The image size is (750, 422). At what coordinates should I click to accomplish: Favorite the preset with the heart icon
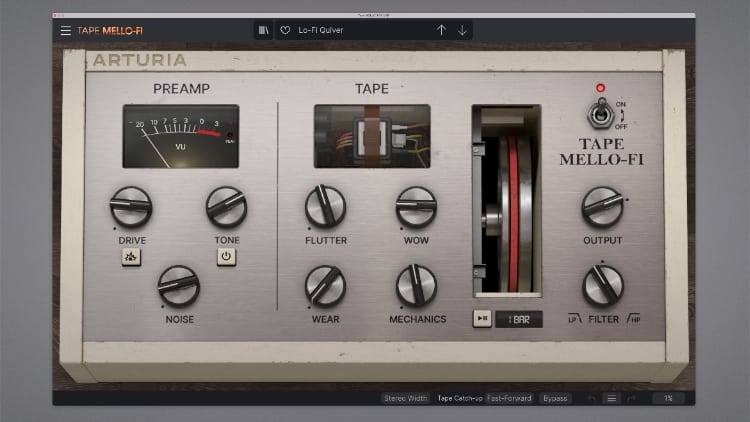point(285,30)
